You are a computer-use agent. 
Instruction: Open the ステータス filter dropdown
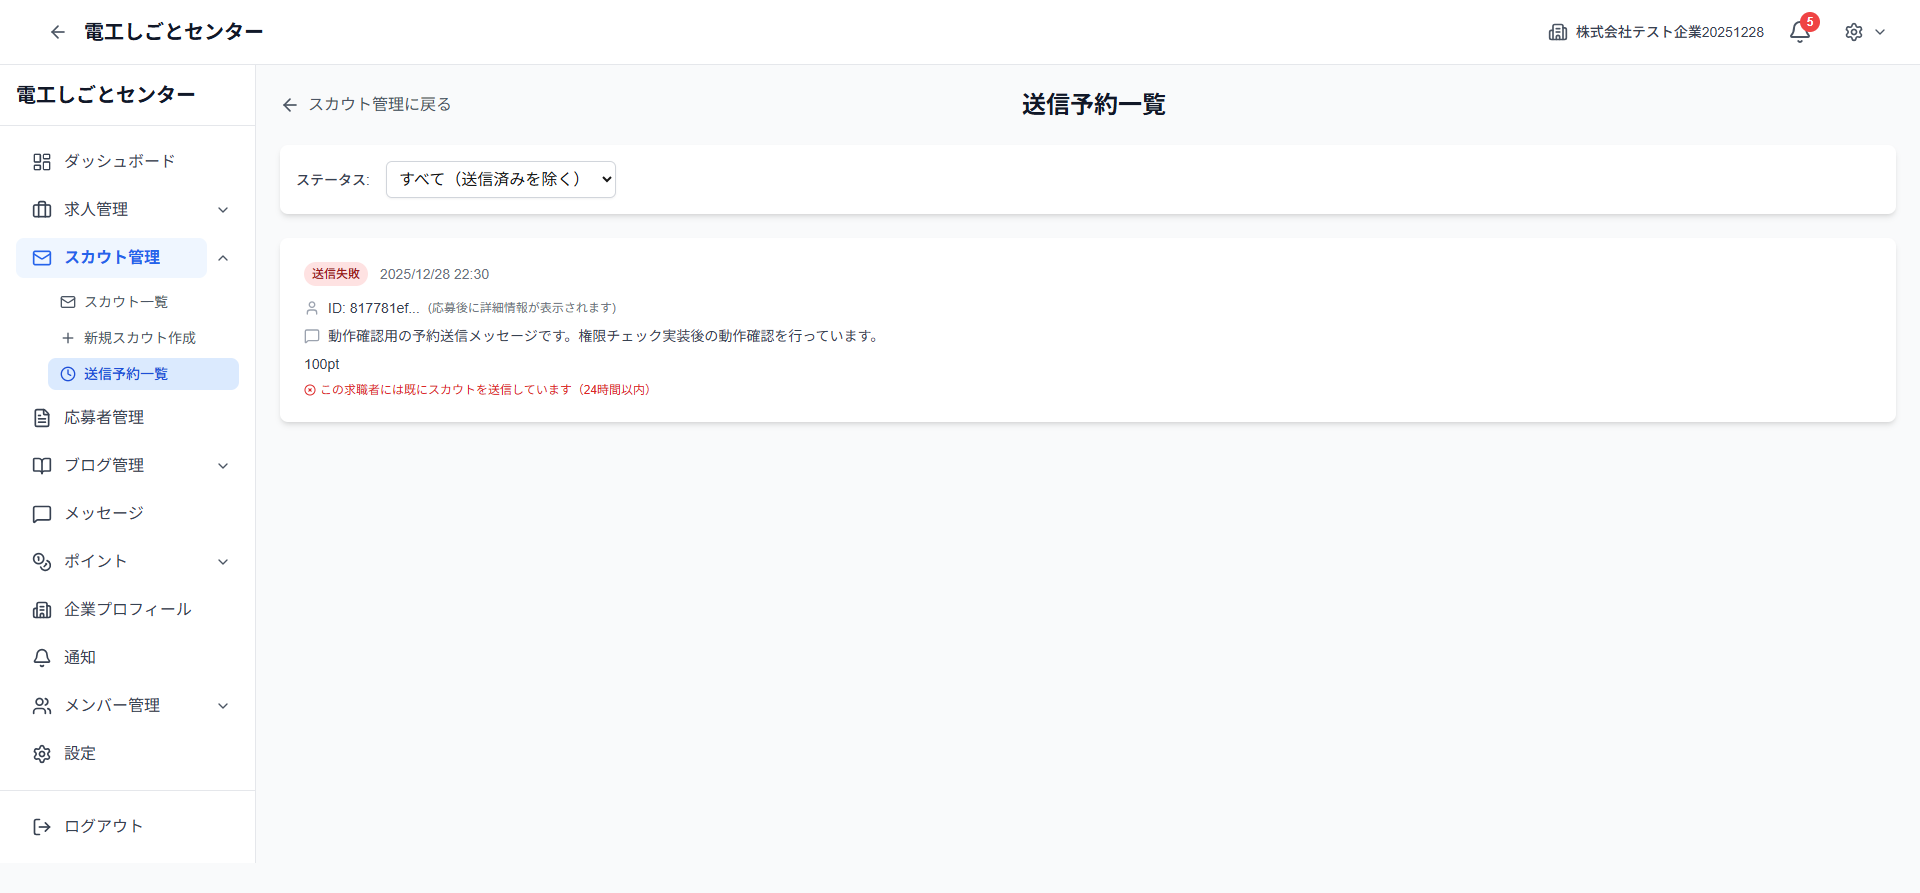tap(501, 179)
